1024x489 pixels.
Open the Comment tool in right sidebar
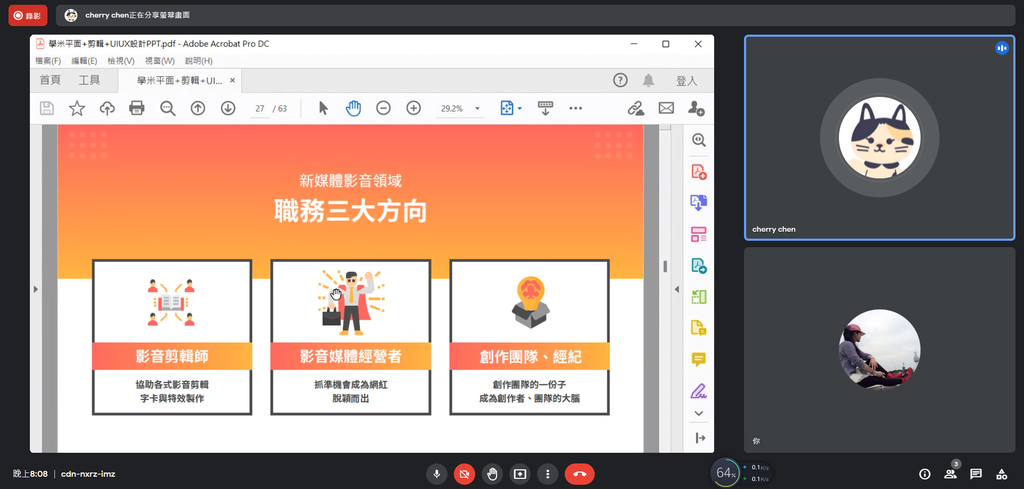pos(699,359)
